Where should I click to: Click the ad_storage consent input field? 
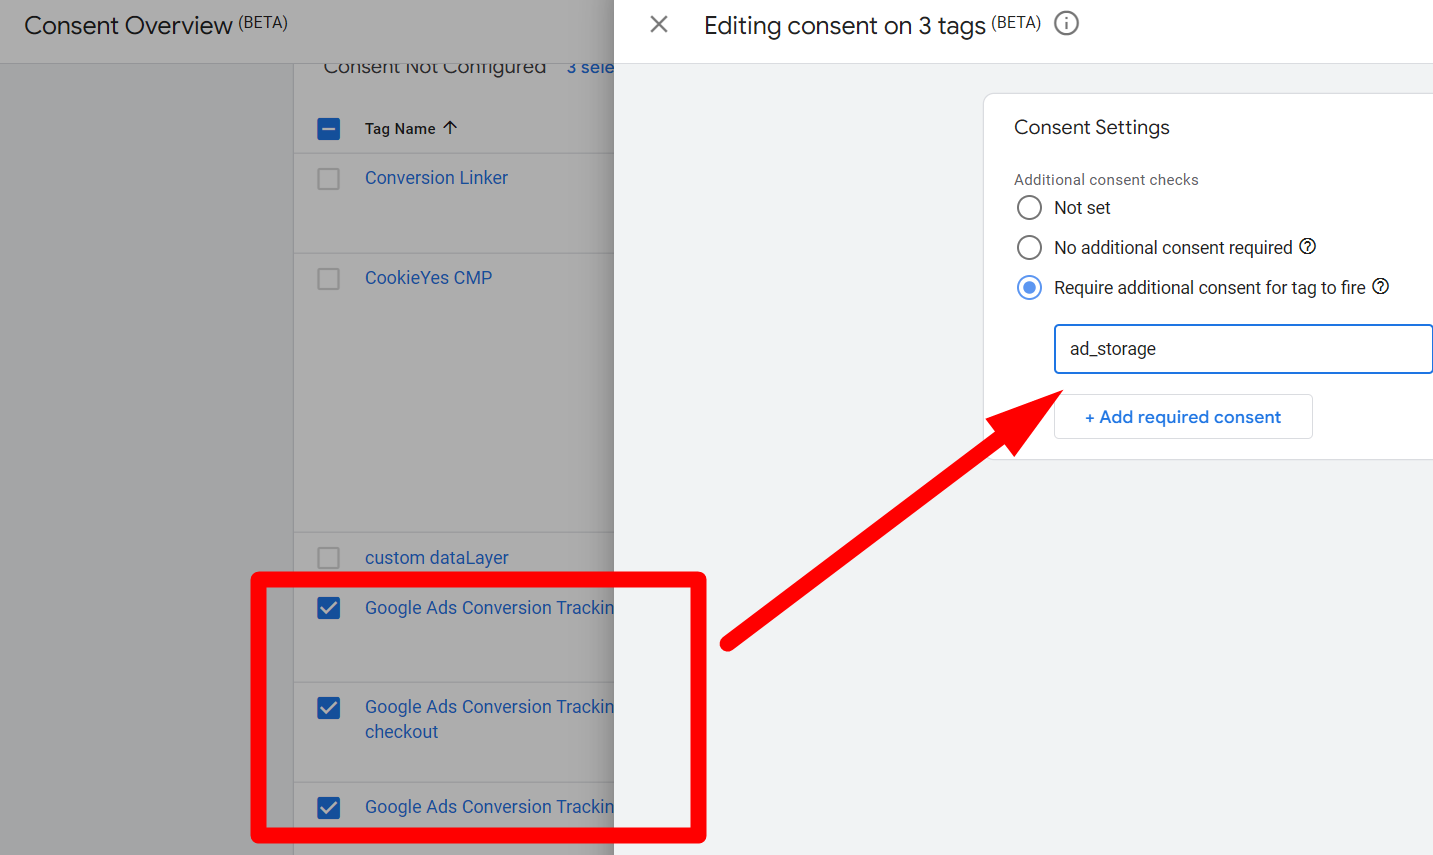(x=1242, y=349)
